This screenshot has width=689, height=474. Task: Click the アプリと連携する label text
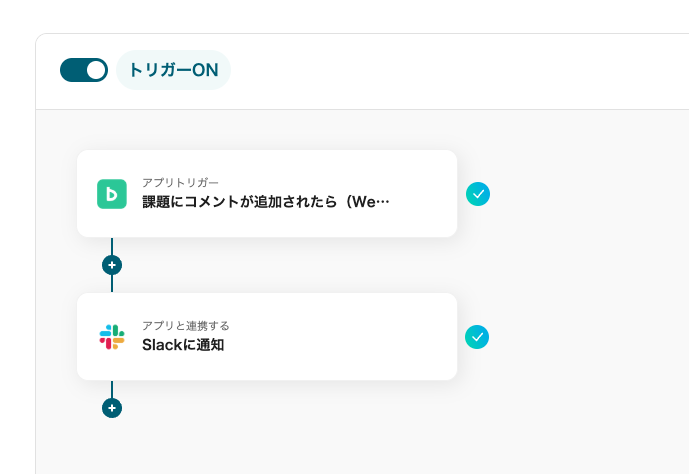[186, 325]
